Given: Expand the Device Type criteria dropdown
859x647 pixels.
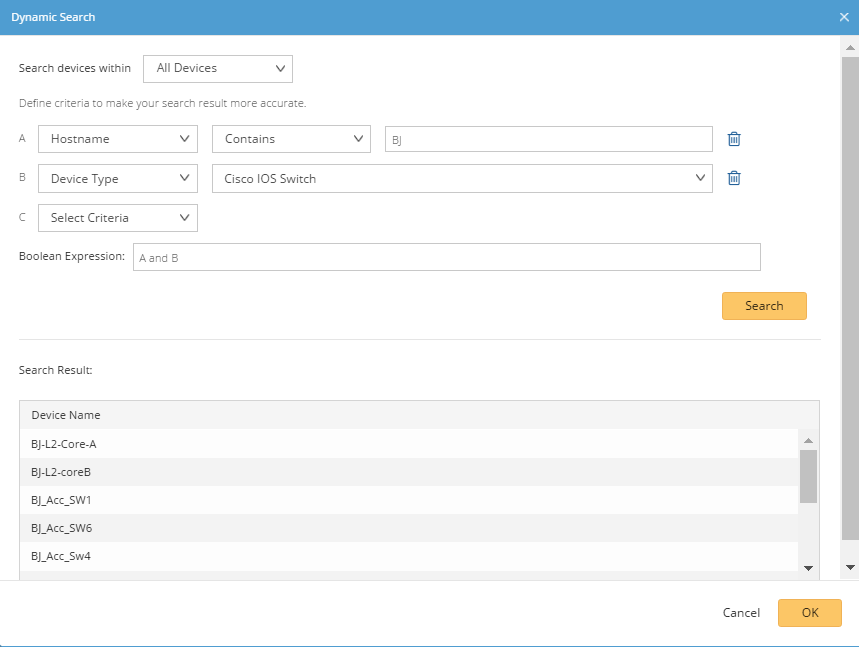Looking at the screenshot, I should [118, 179].
